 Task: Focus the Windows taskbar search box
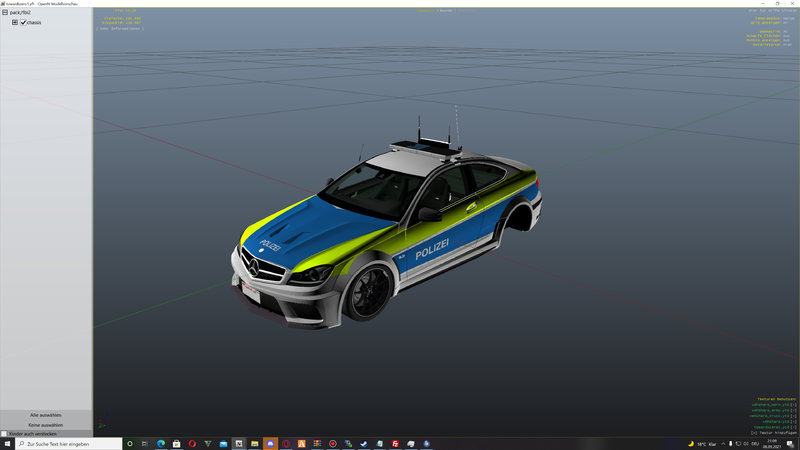[69, 444]
